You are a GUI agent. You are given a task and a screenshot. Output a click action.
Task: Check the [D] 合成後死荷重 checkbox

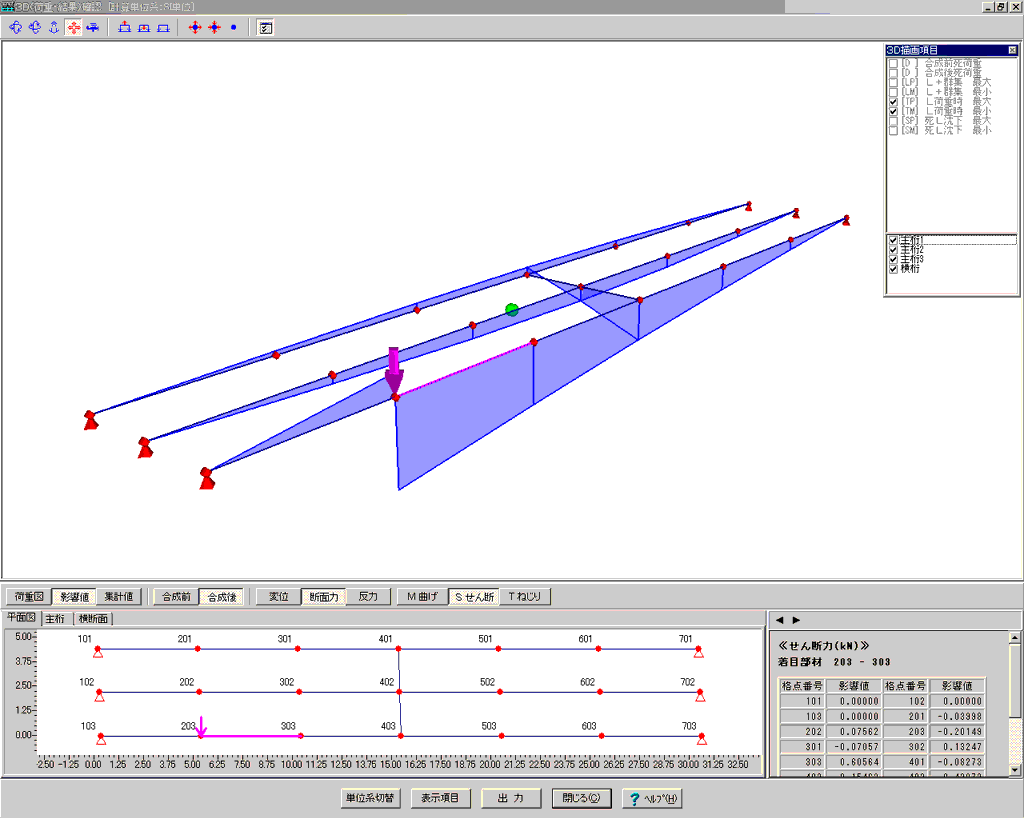coord(893,73)
